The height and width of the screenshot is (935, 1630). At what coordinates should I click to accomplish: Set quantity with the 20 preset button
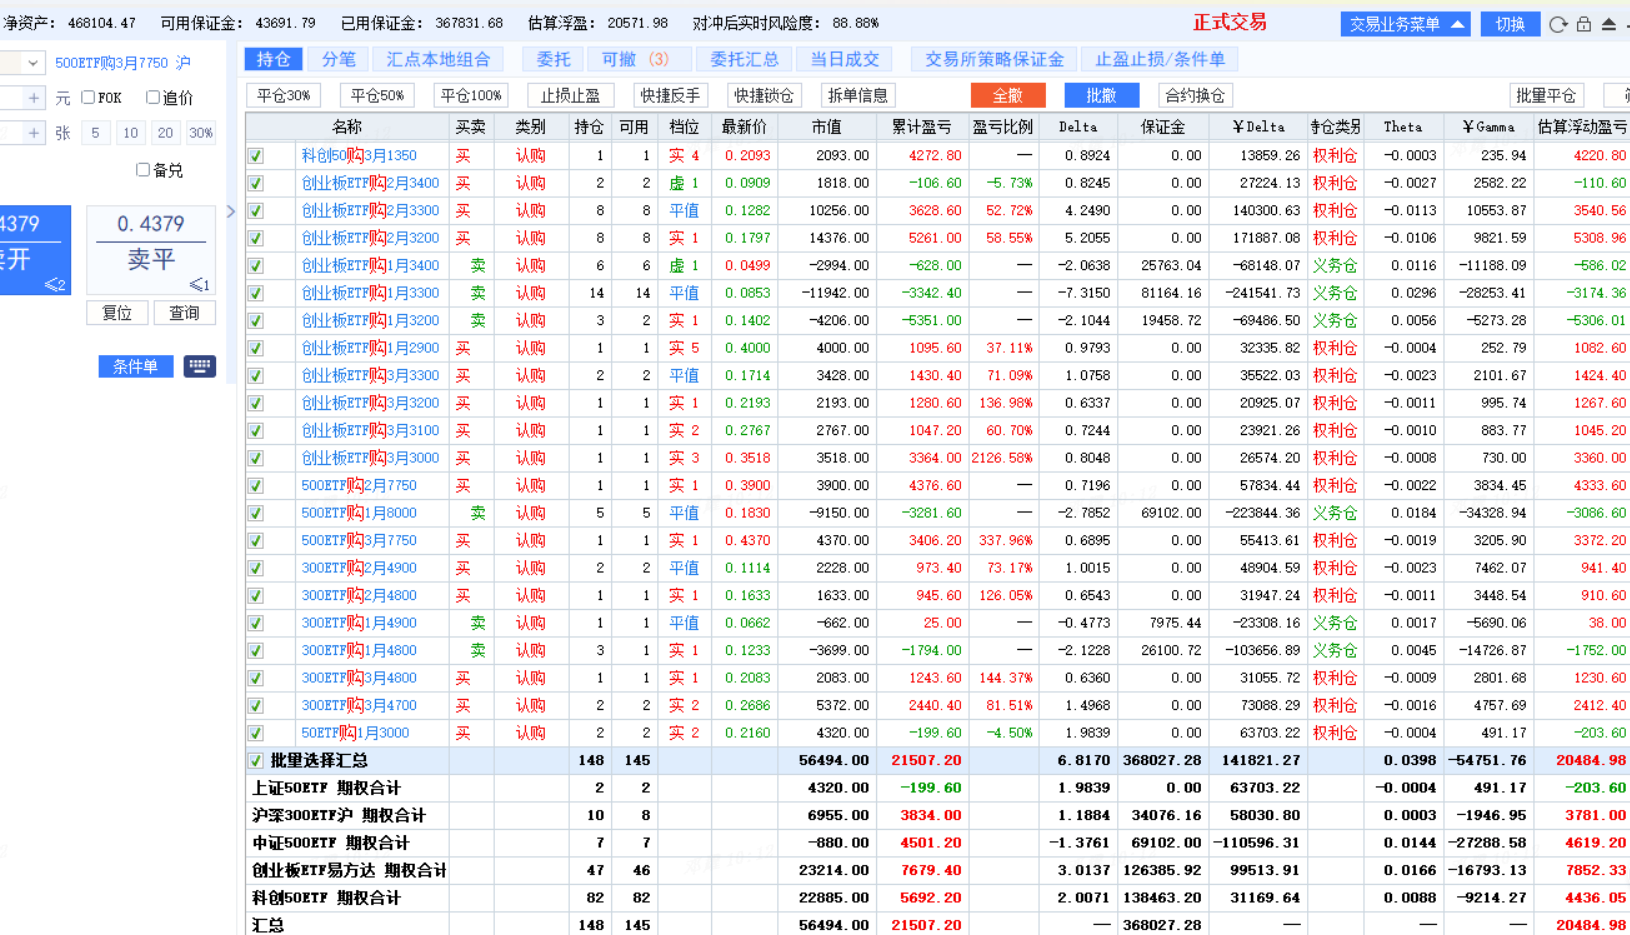point(166,133)
